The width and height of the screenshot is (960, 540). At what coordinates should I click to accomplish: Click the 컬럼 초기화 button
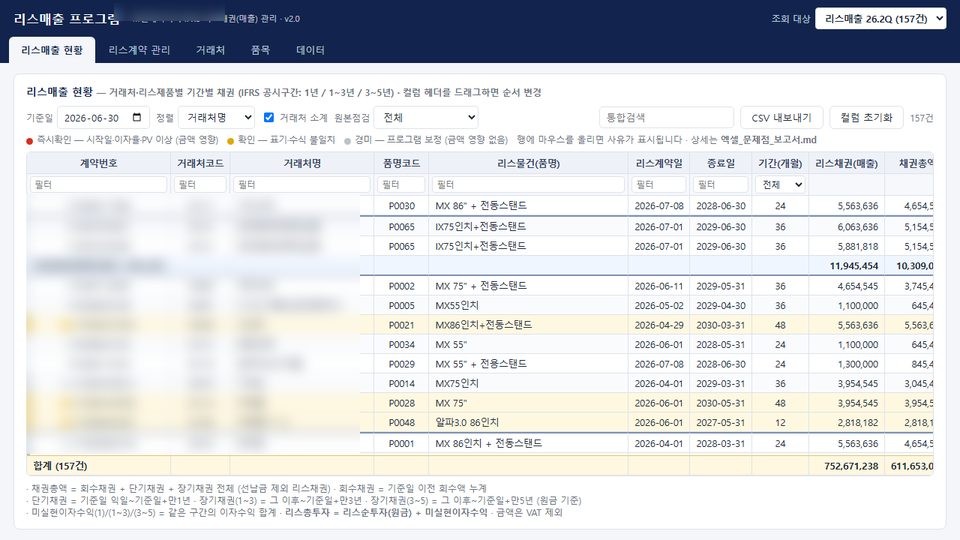pos(866,118)
